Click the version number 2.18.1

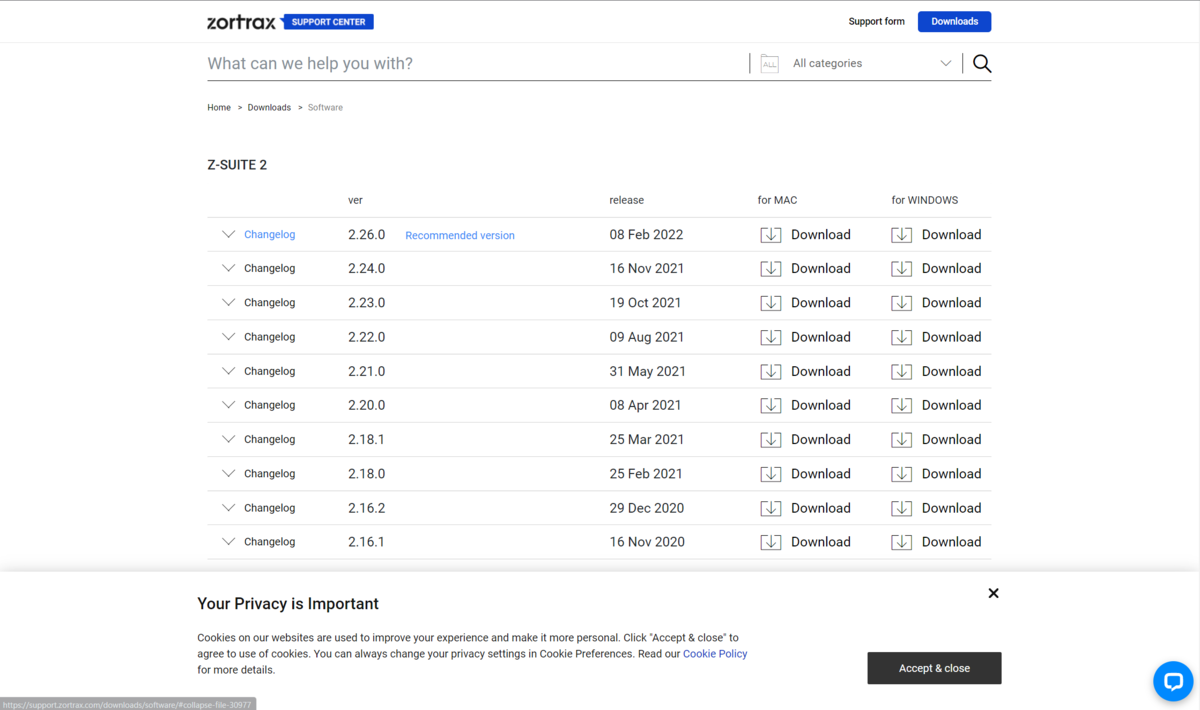click(366, 440)
